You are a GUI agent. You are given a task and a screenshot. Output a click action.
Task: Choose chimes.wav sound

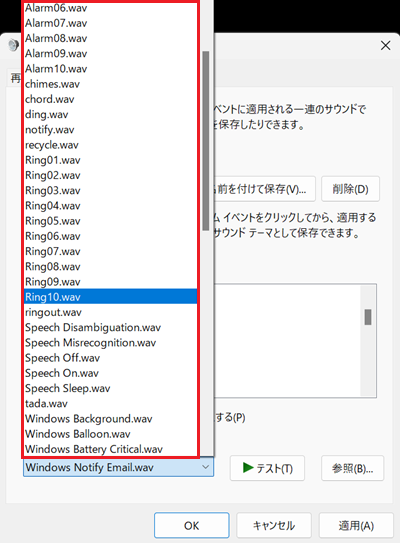coord(111,84)
